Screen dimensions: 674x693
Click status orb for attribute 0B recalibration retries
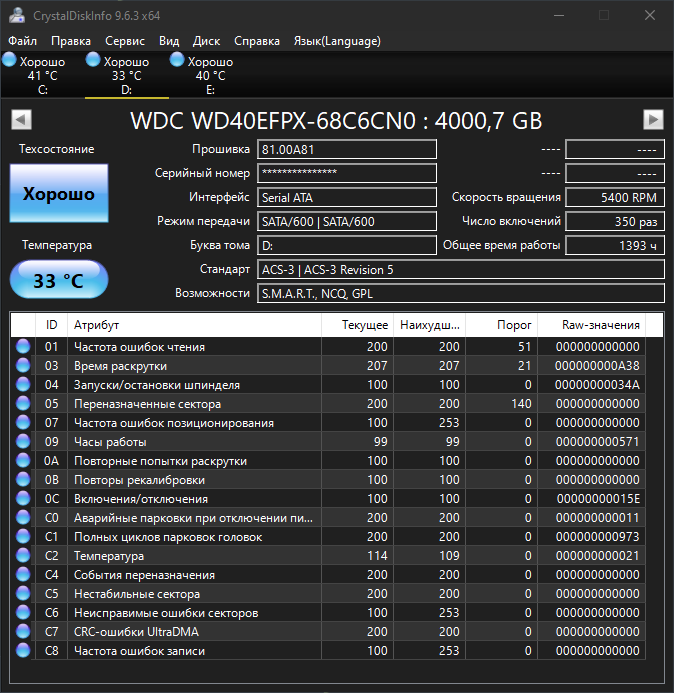[x=23, y=480]
